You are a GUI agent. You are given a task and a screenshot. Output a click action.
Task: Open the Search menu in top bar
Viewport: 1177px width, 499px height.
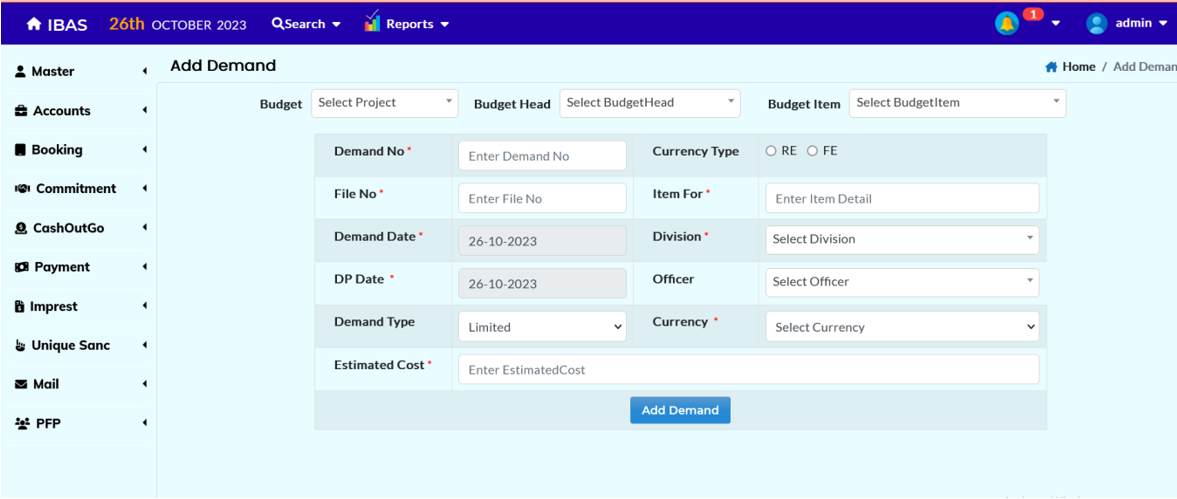[306, 24]
